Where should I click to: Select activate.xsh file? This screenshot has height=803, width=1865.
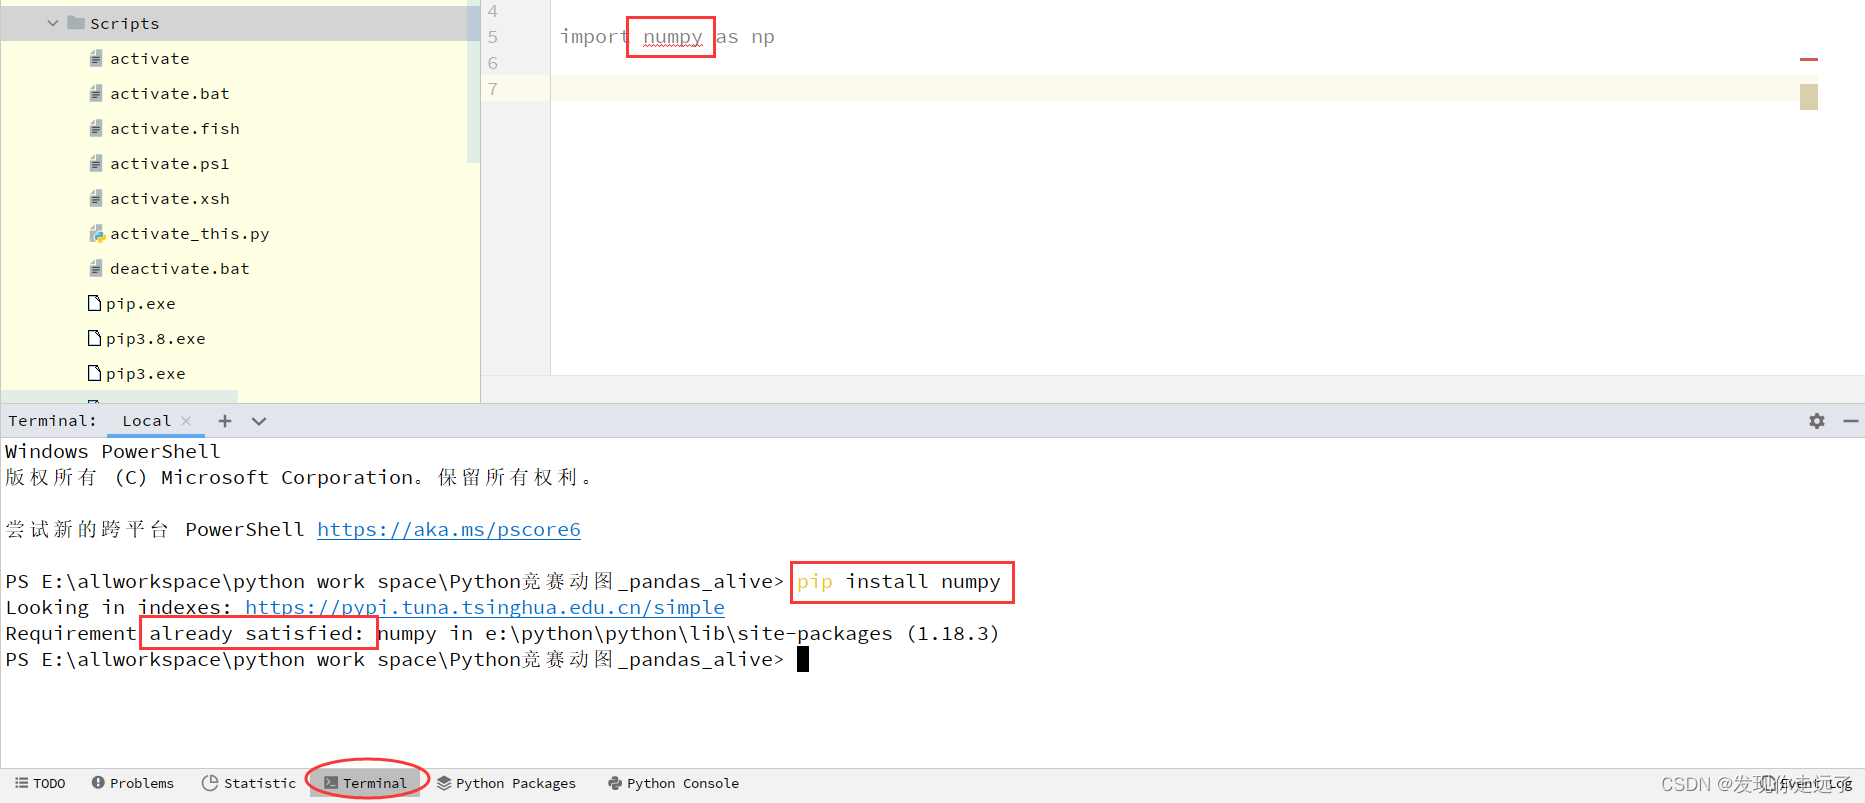[x=169, y=199]
